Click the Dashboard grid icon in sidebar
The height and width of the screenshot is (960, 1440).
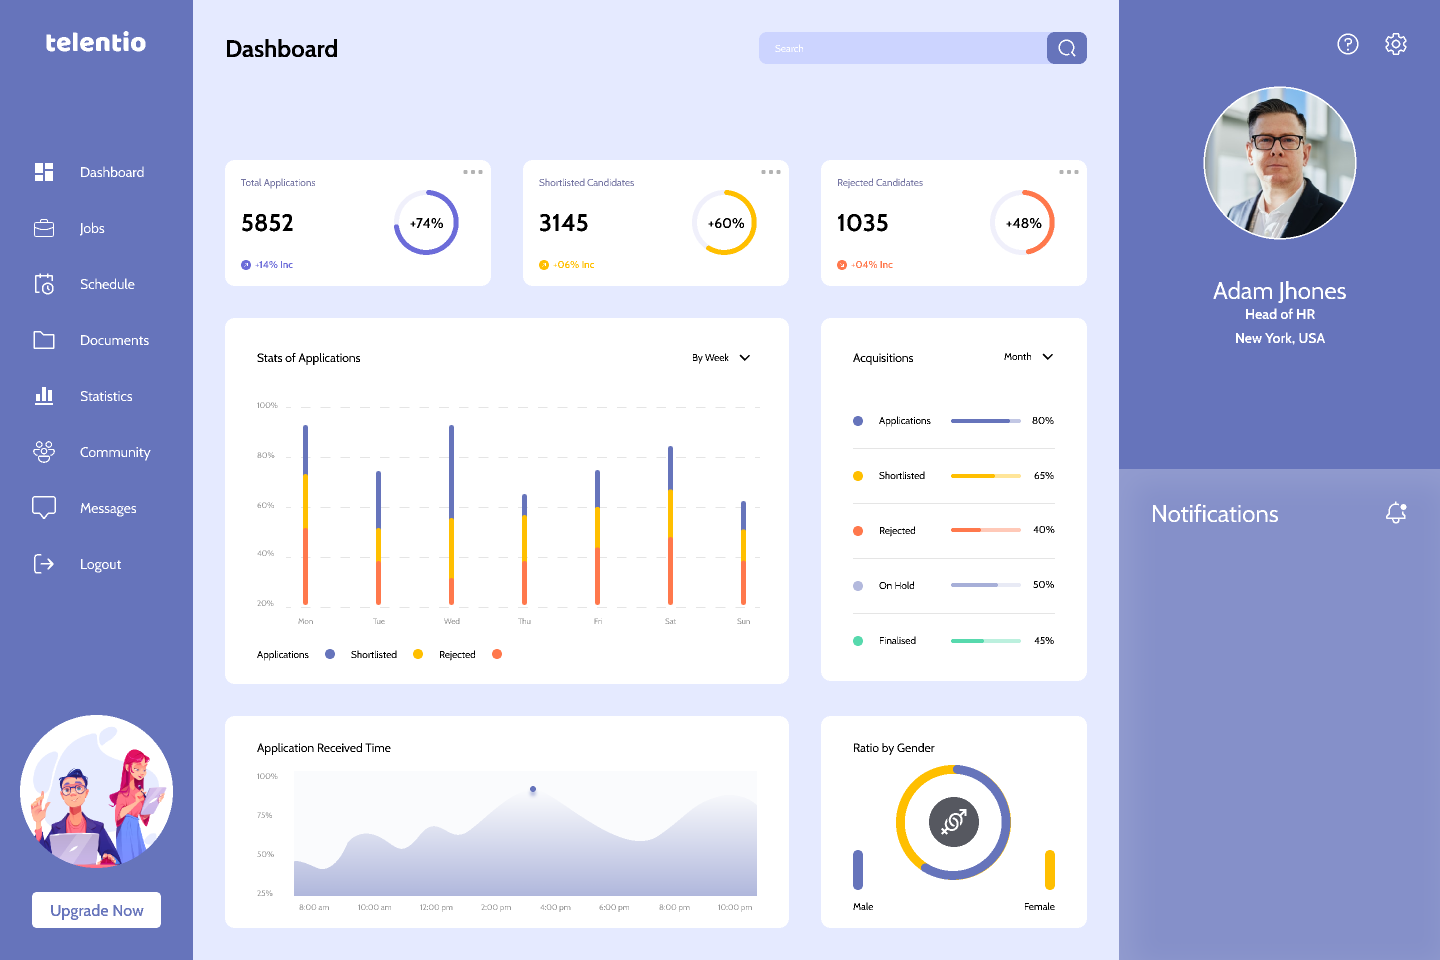[44, 172]
